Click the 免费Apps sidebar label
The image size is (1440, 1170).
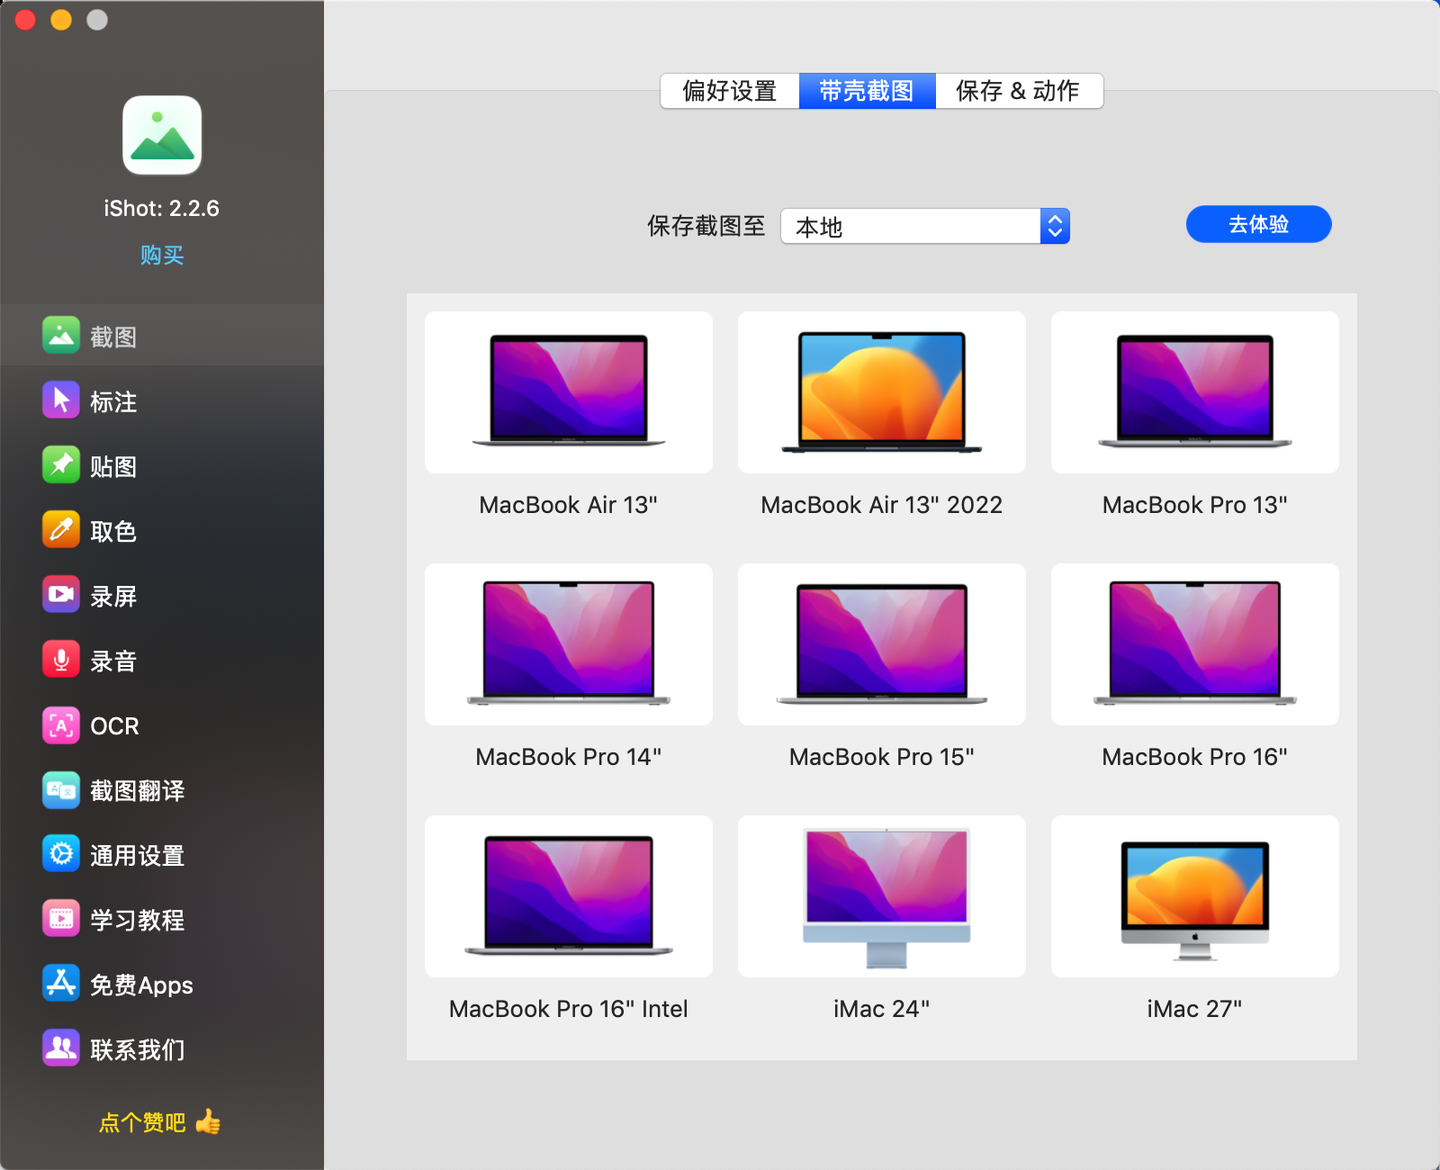tap(142, 985)
